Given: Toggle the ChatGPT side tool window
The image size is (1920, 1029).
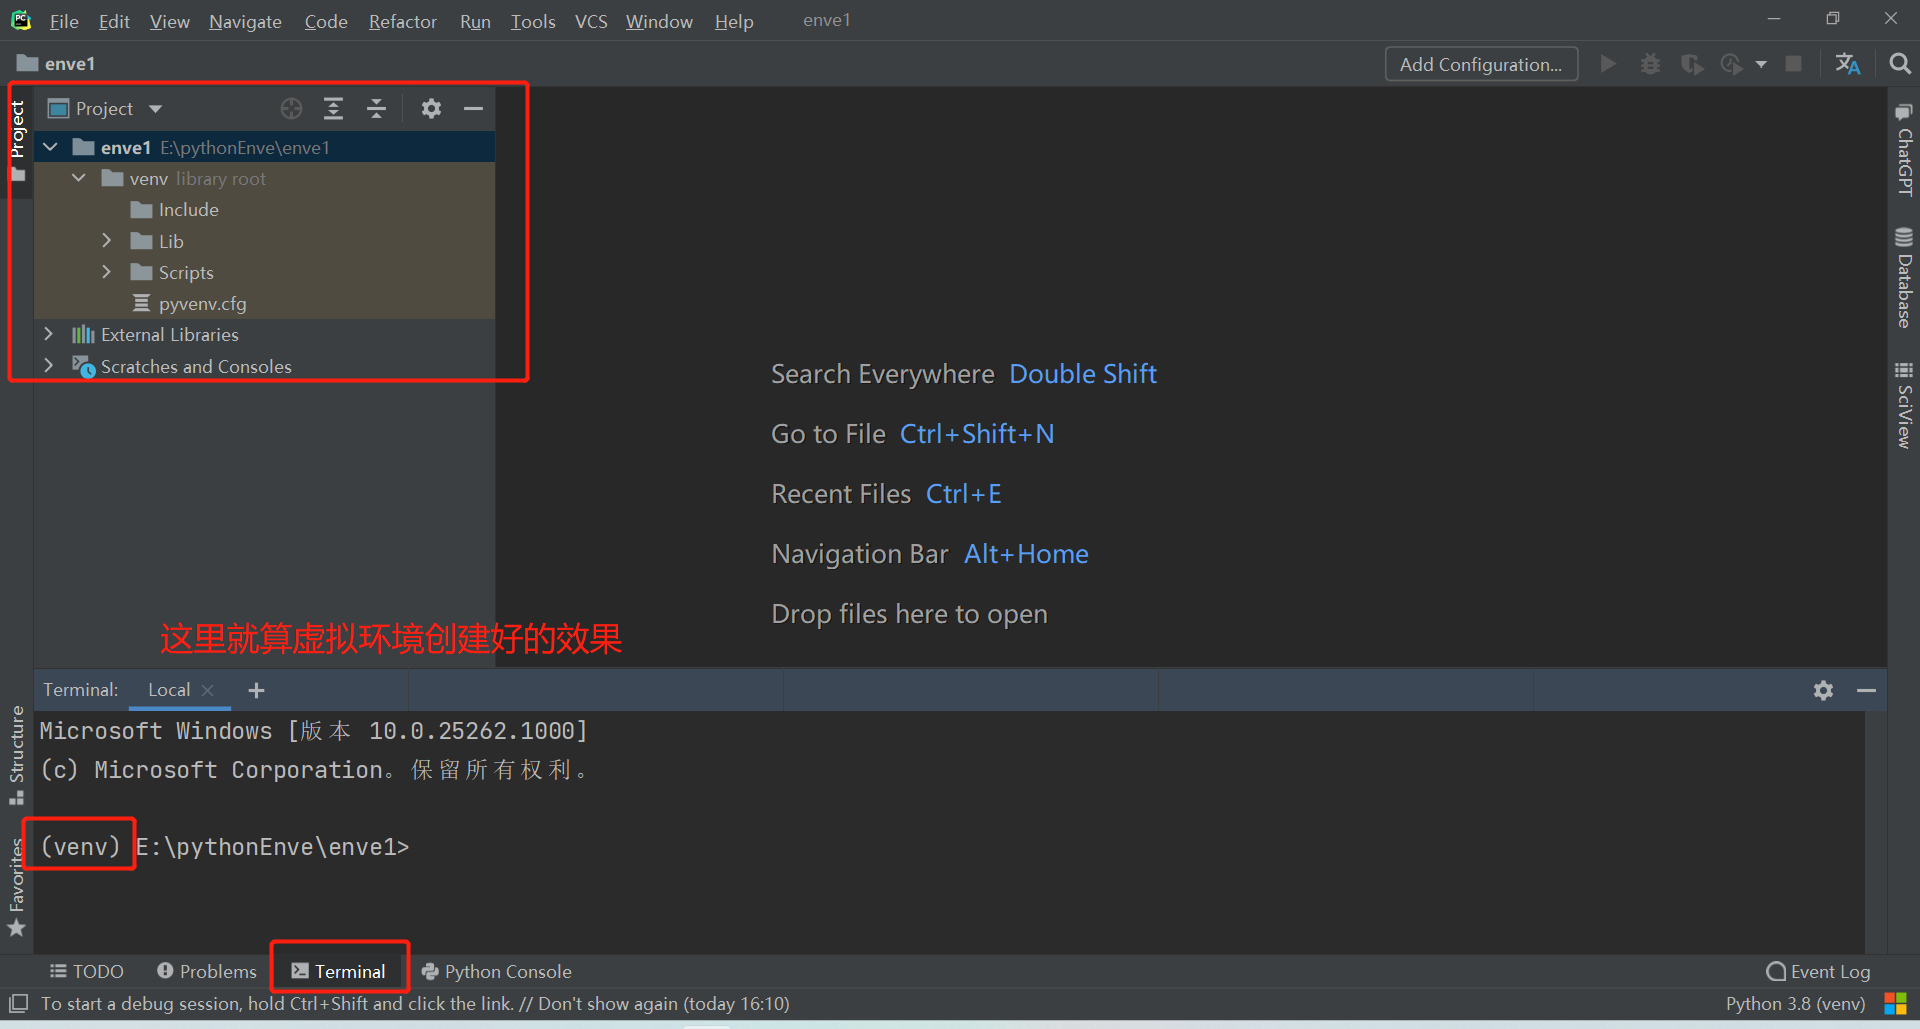Looking at the screenshot, I should point(1904,149).
